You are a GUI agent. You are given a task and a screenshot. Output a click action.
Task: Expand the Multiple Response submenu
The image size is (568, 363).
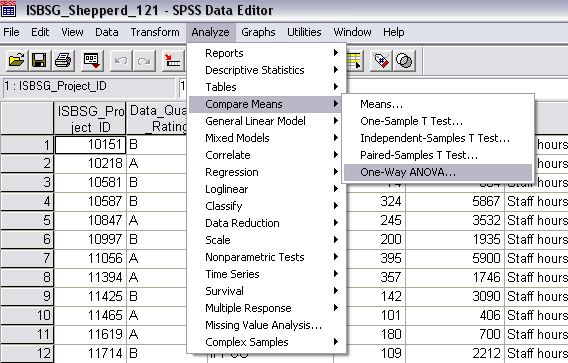(267, 309)
